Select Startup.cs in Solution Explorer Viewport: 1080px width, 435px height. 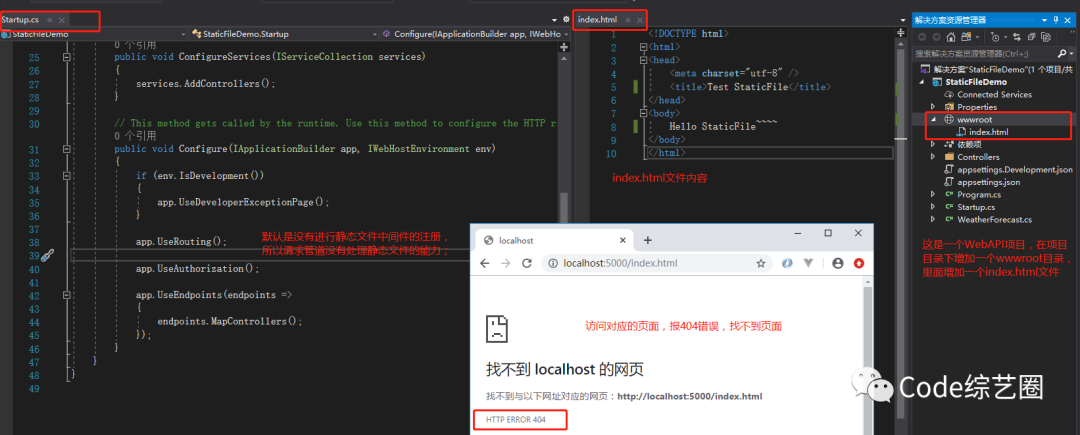tap(975, 207)
